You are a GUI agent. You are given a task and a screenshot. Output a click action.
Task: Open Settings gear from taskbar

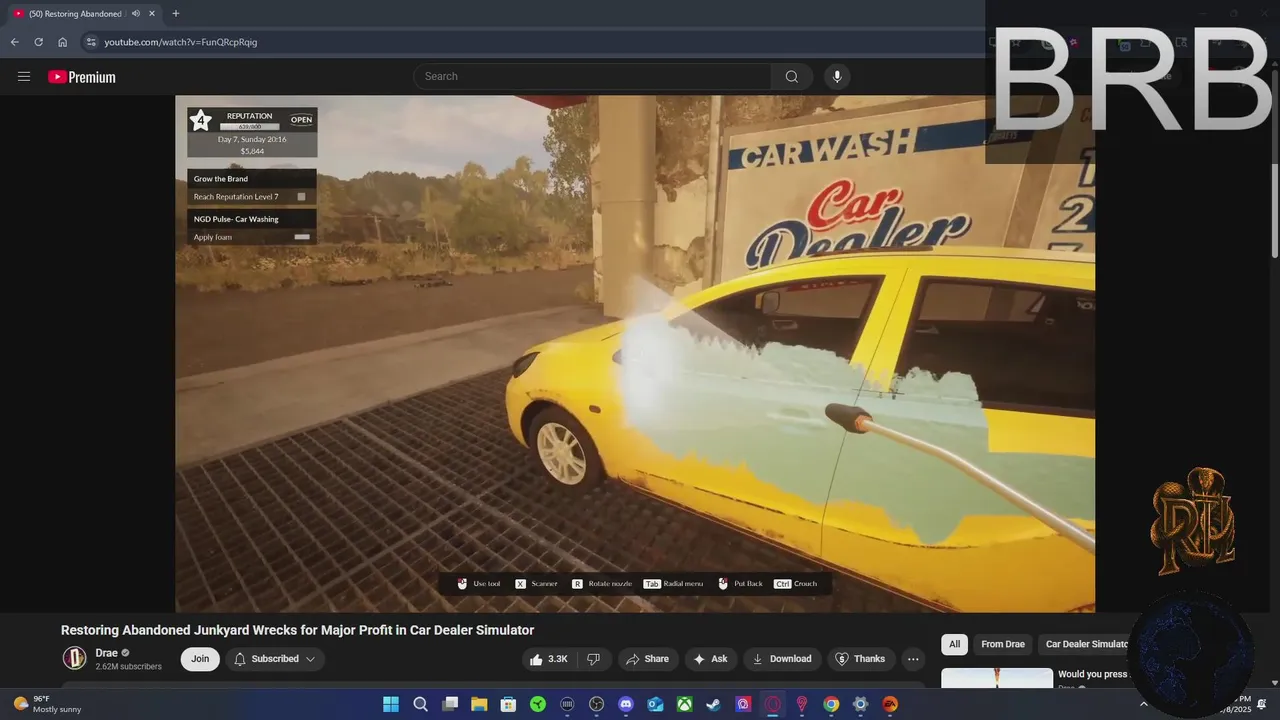click(x=860, y=704)
